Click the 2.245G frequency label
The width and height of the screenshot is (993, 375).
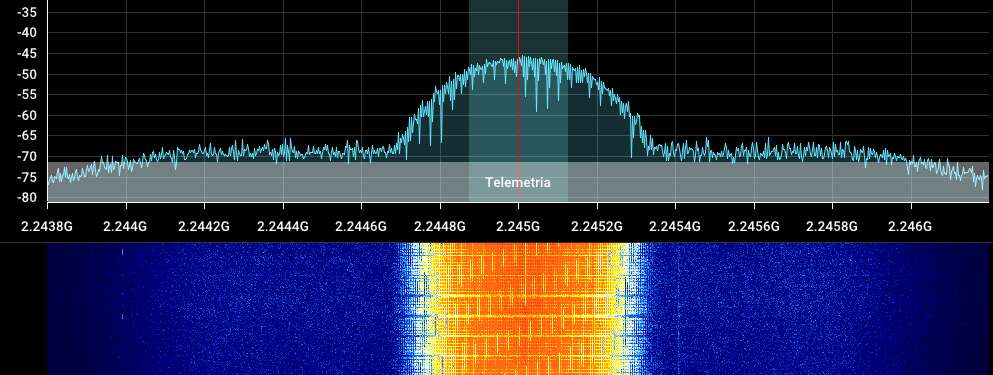point(519,226)
